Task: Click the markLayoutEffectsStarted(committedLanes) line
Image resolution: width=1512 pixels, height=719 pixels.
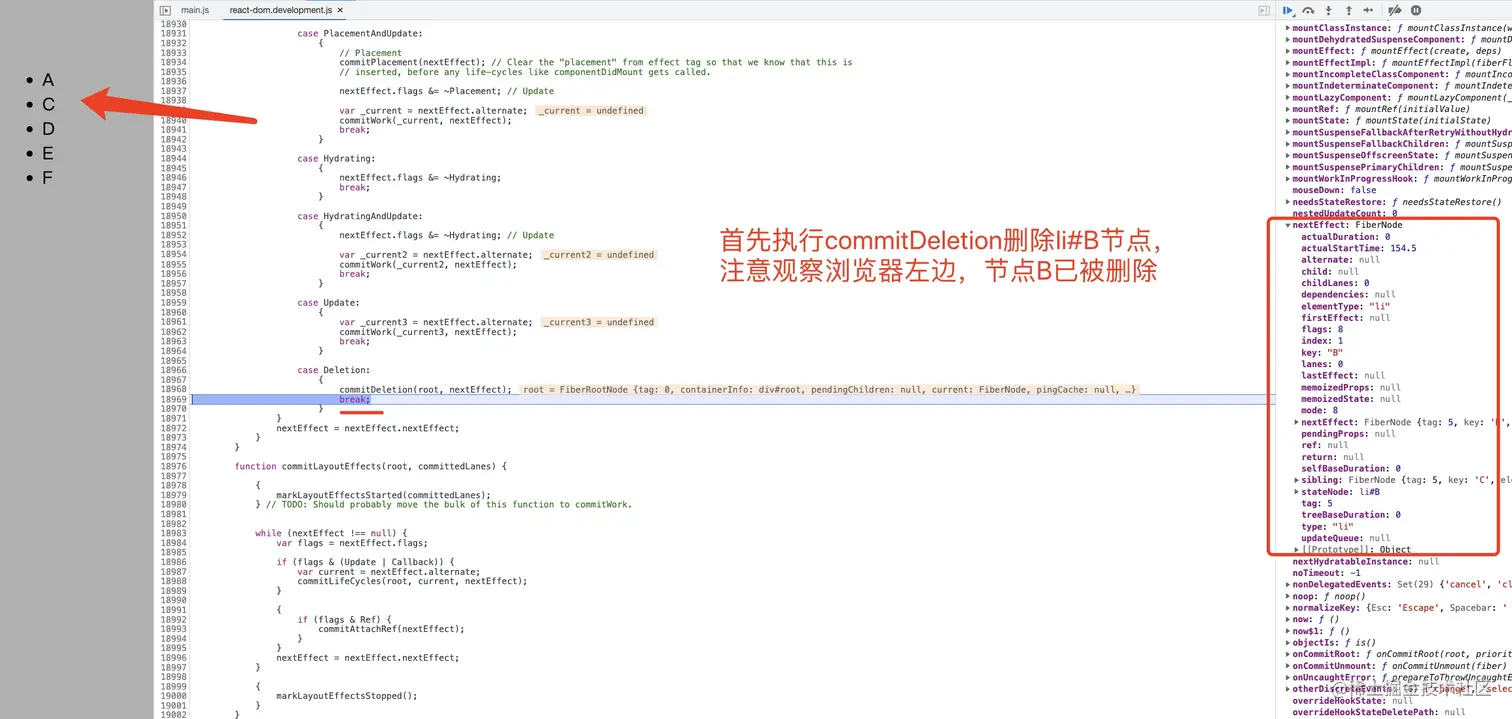Action: point(384,495)
